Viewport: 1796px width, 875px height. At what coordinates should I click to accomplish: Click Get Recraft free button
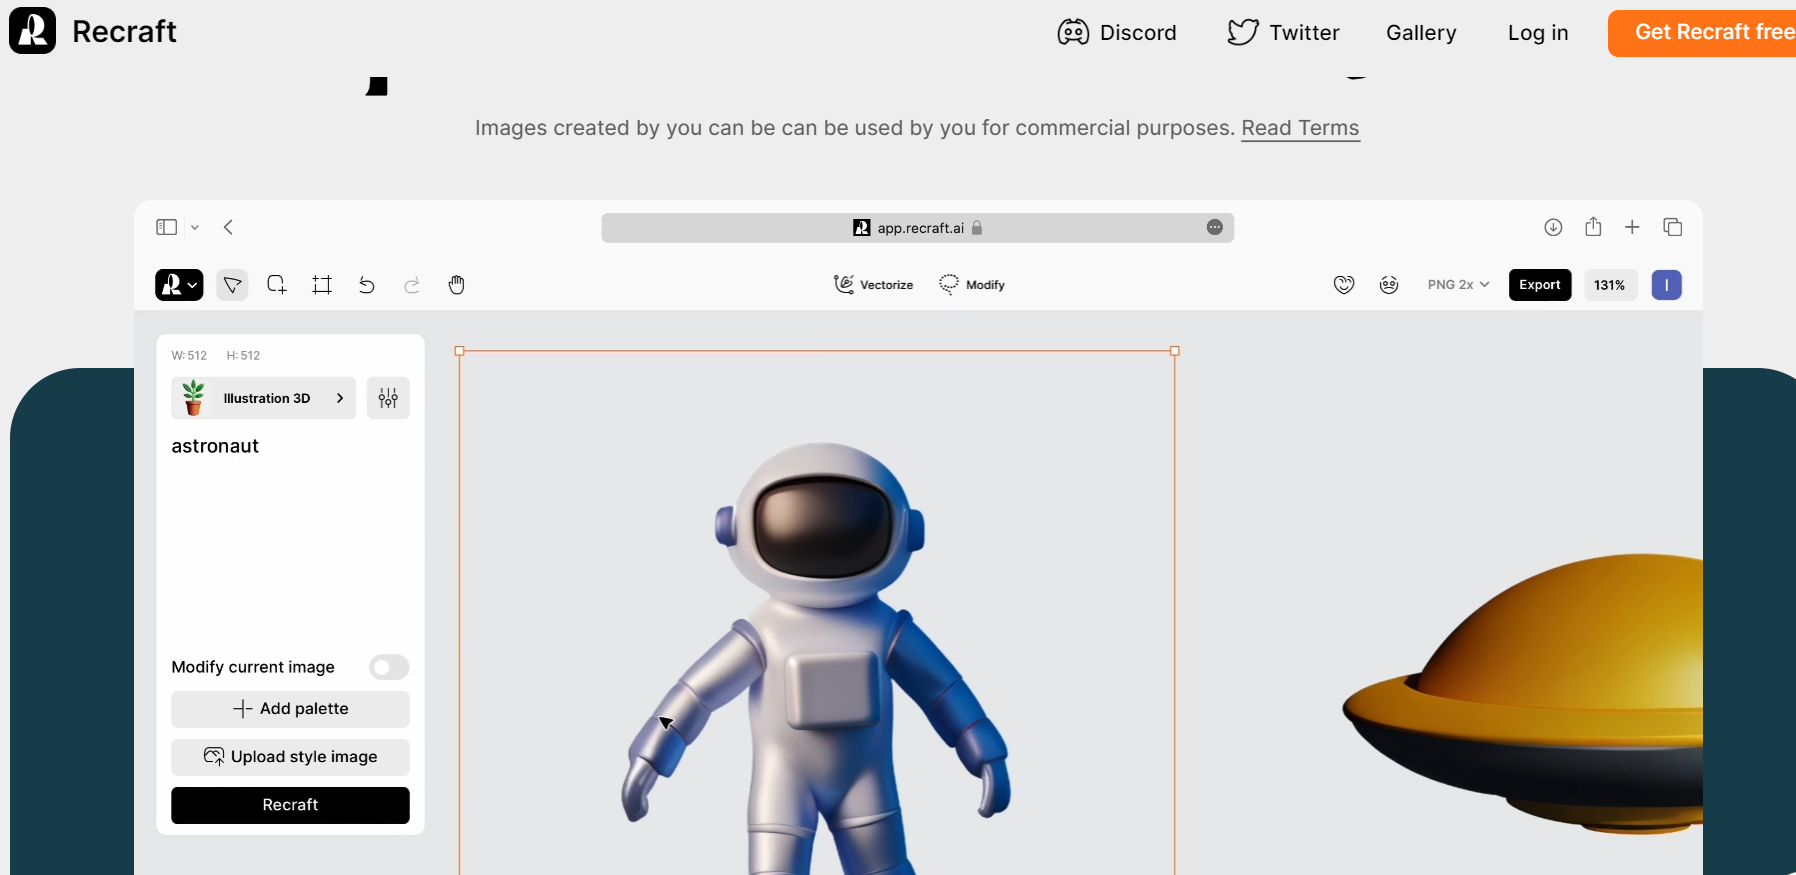pos(1703,33)
